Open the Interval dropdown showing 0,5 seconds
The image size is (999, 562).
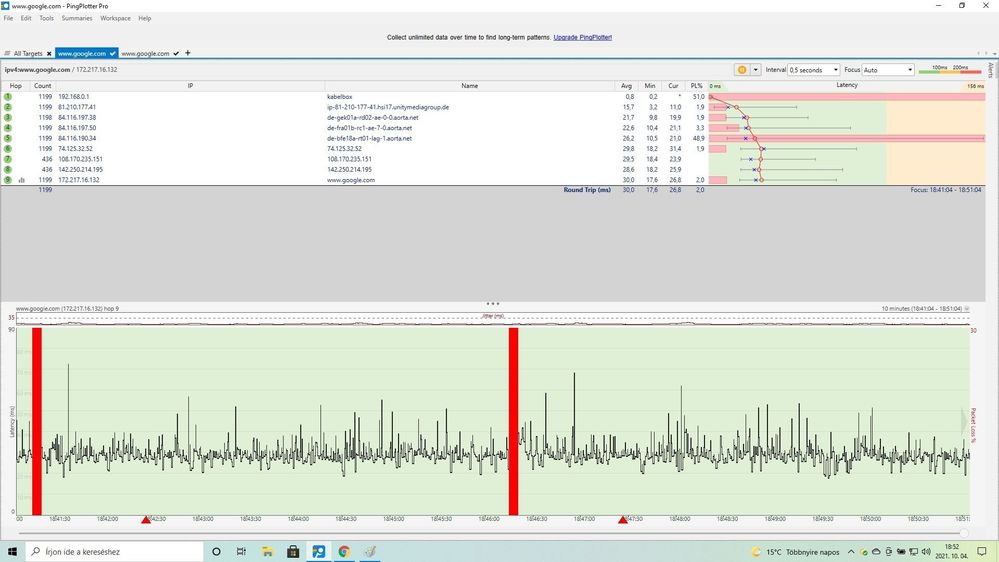tap(814, 69)
